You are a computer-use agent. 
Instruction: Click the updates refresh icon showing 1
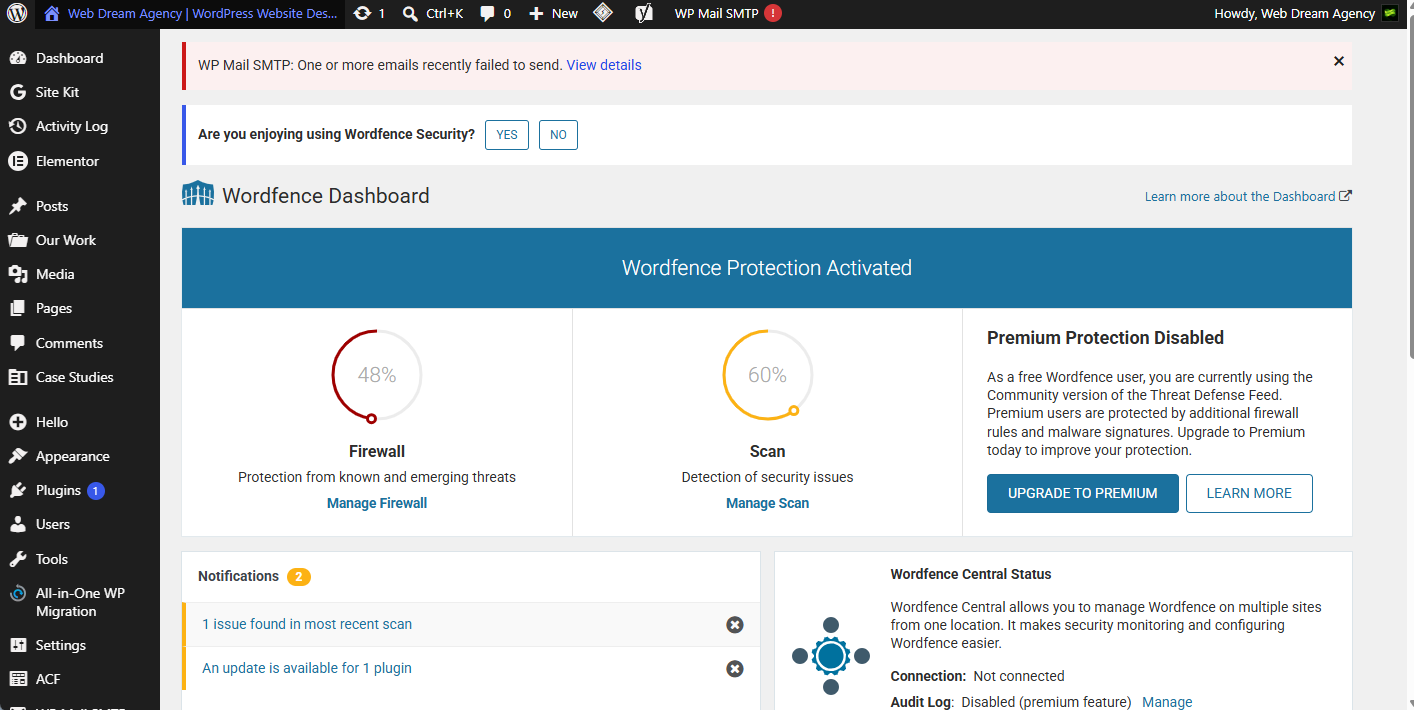pos(369,14)
